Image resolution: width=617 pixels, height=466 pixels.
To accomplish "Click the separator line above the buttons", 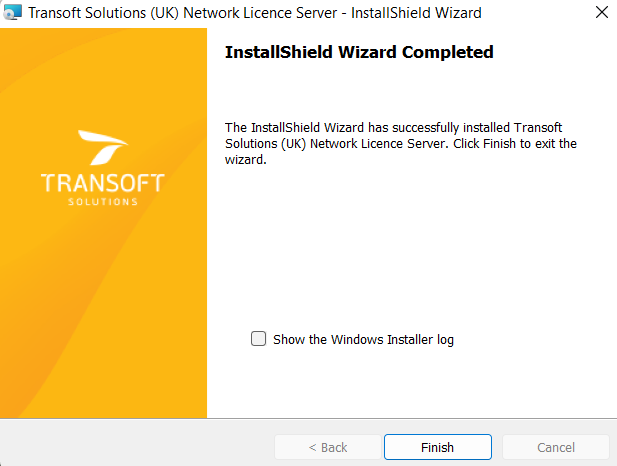I will pos(308,418).
